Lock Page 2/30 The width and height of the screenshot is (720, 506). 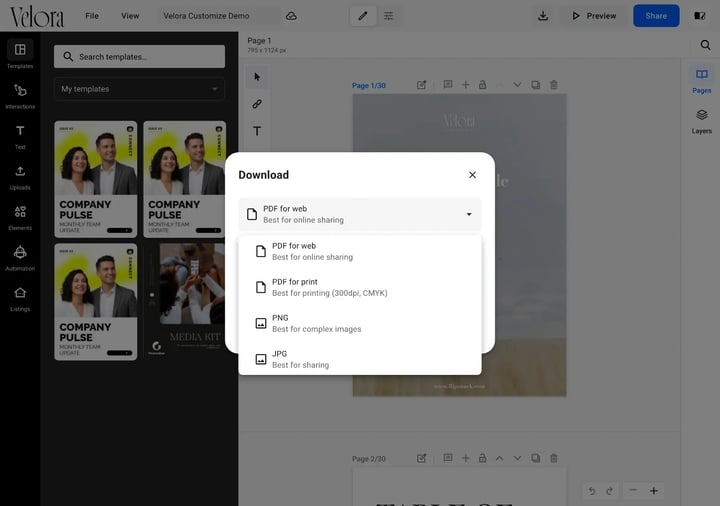tap(483, 458)
